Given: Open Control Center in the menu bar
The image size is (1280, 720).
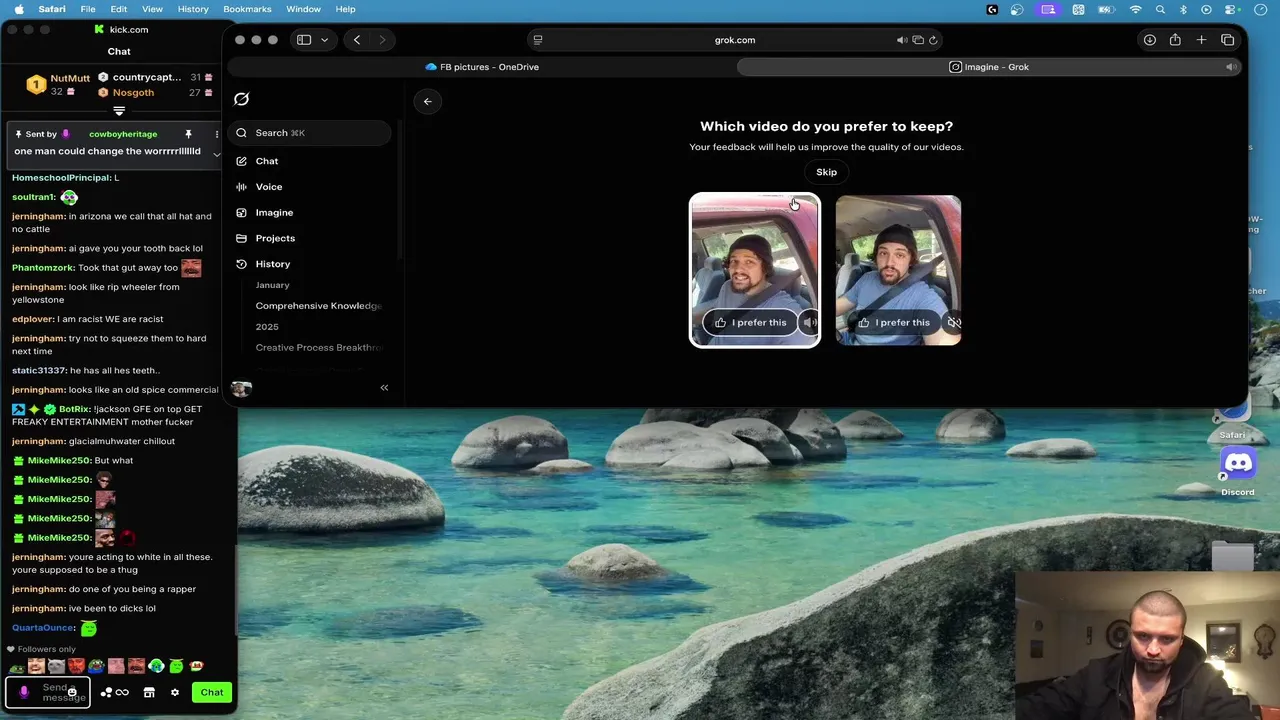Looking at the screenshot, I should (1229, 9).
